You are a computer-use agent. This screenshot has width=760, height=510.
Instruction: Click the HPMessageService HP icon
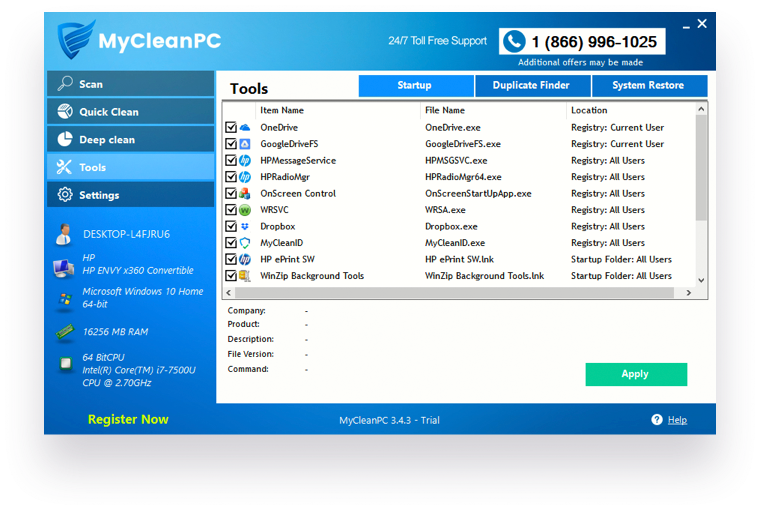click(x=245, y=160)
